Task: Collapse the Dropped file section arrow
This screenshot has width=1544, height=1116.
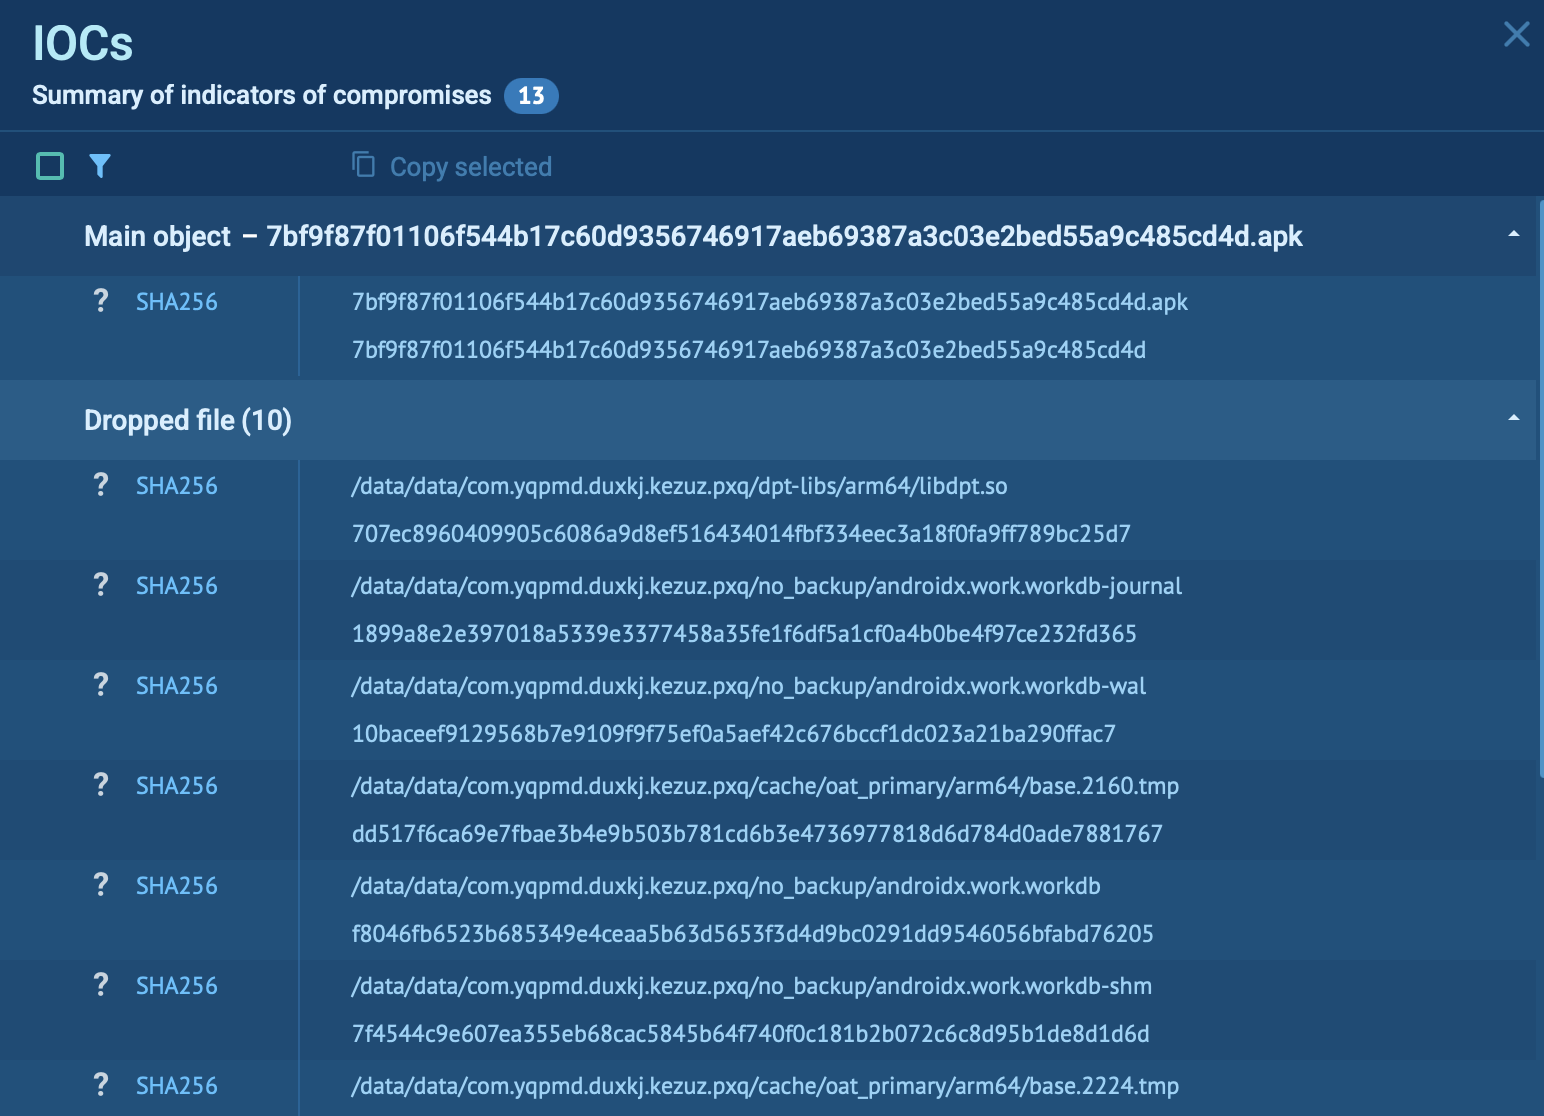Action: (1513, 419)
